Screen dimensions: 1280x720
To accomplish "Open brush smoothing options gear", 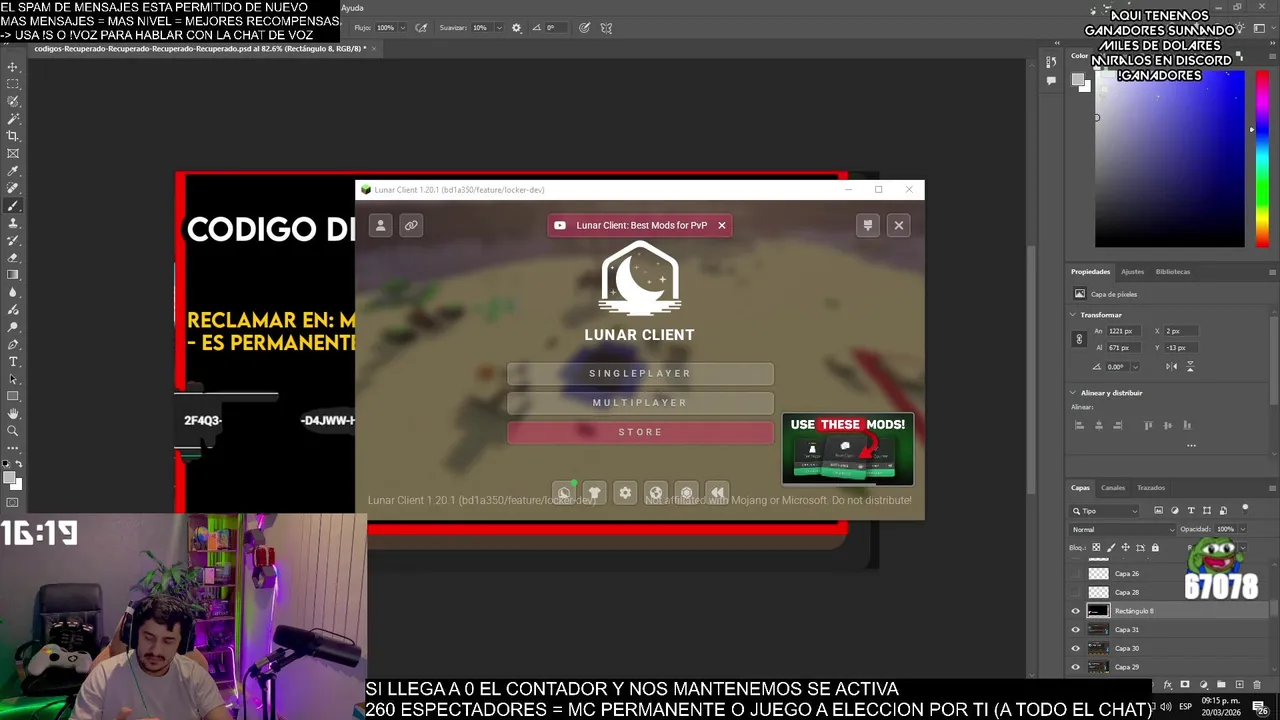I will 516,28.
